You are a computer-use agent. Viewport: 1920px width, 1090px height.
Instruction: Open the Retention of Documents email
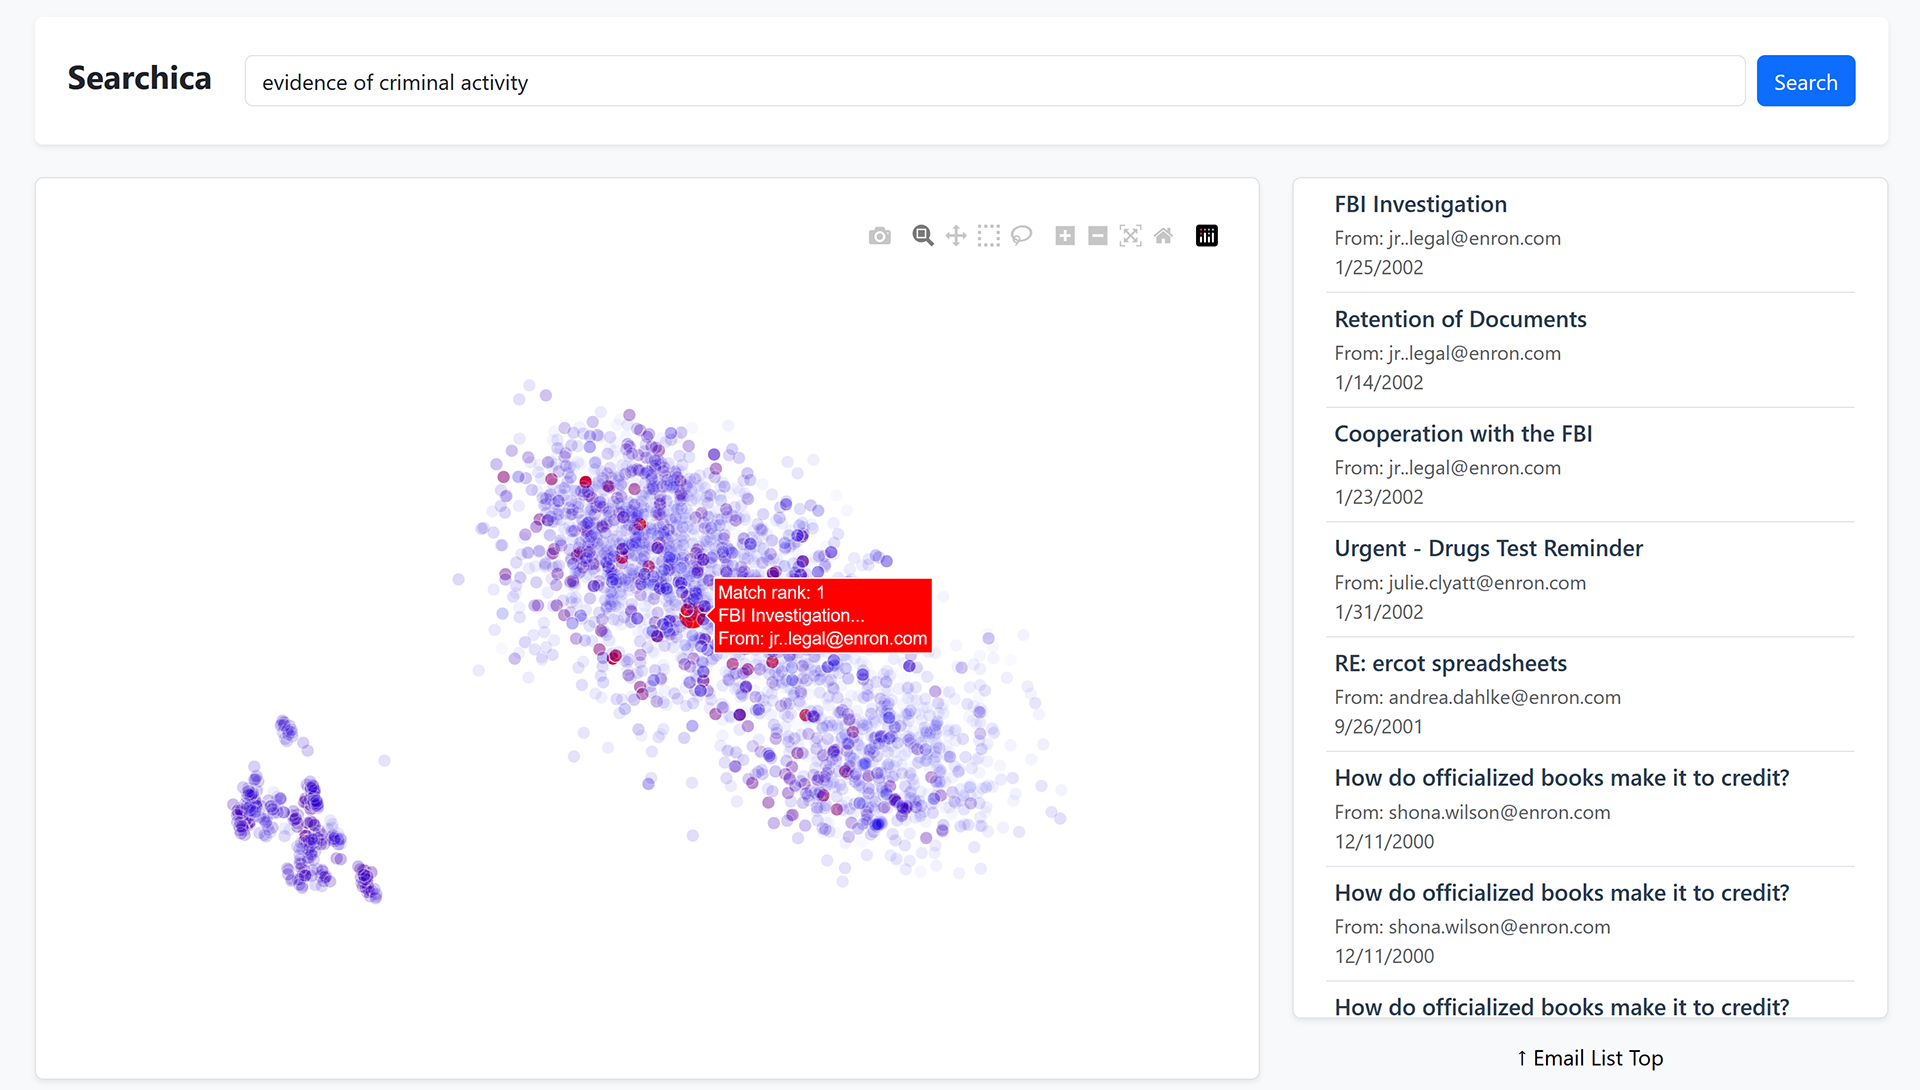[x=1460, y=319]
